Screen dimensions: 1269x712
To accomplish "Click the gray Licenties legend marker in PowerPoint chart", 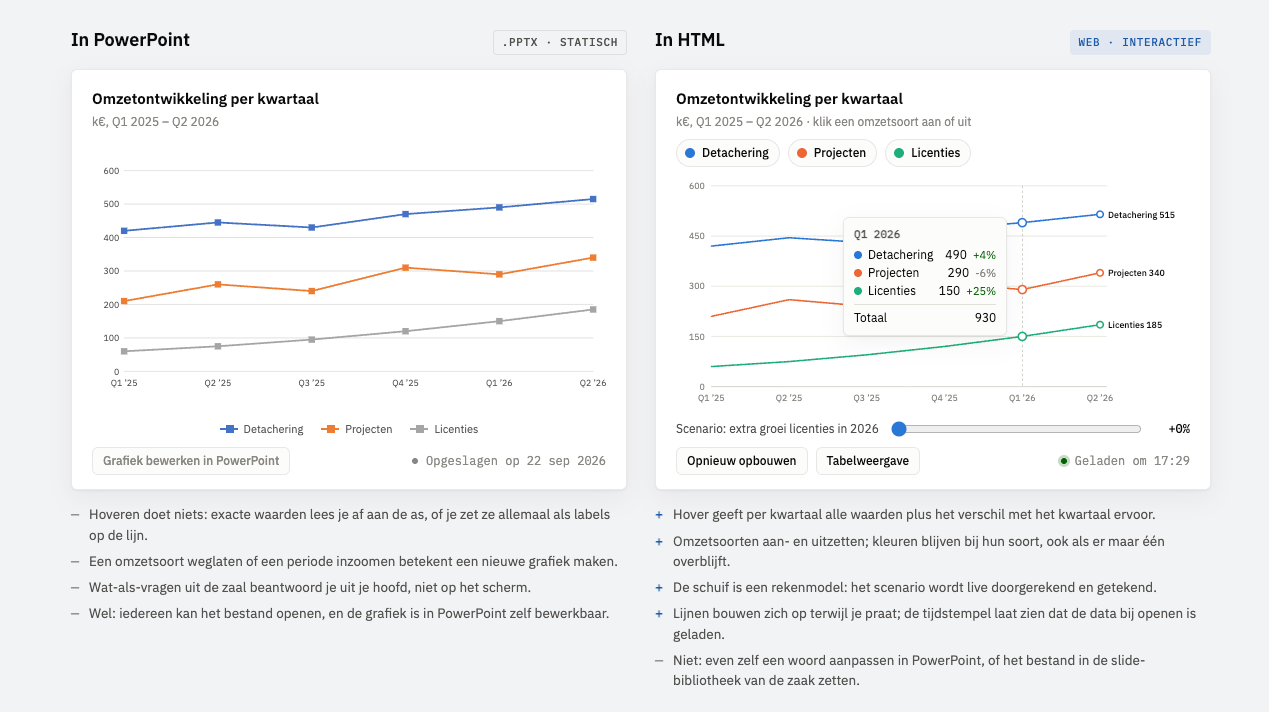I will (419, 429).
